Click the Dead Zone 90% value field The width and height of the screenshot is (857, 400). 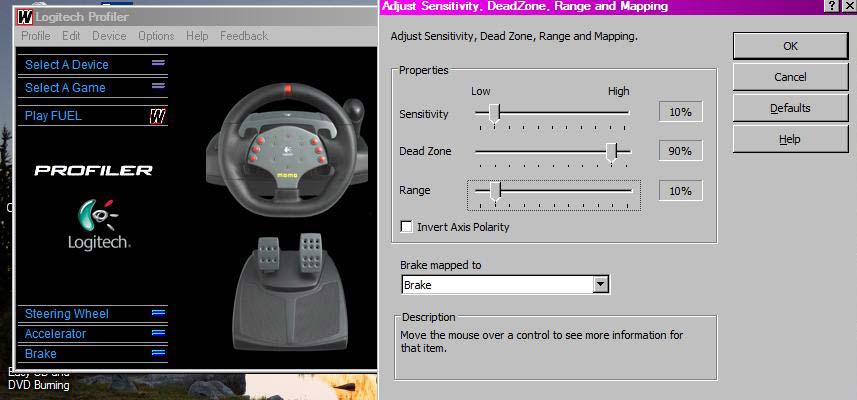click(x=680, y=151)
